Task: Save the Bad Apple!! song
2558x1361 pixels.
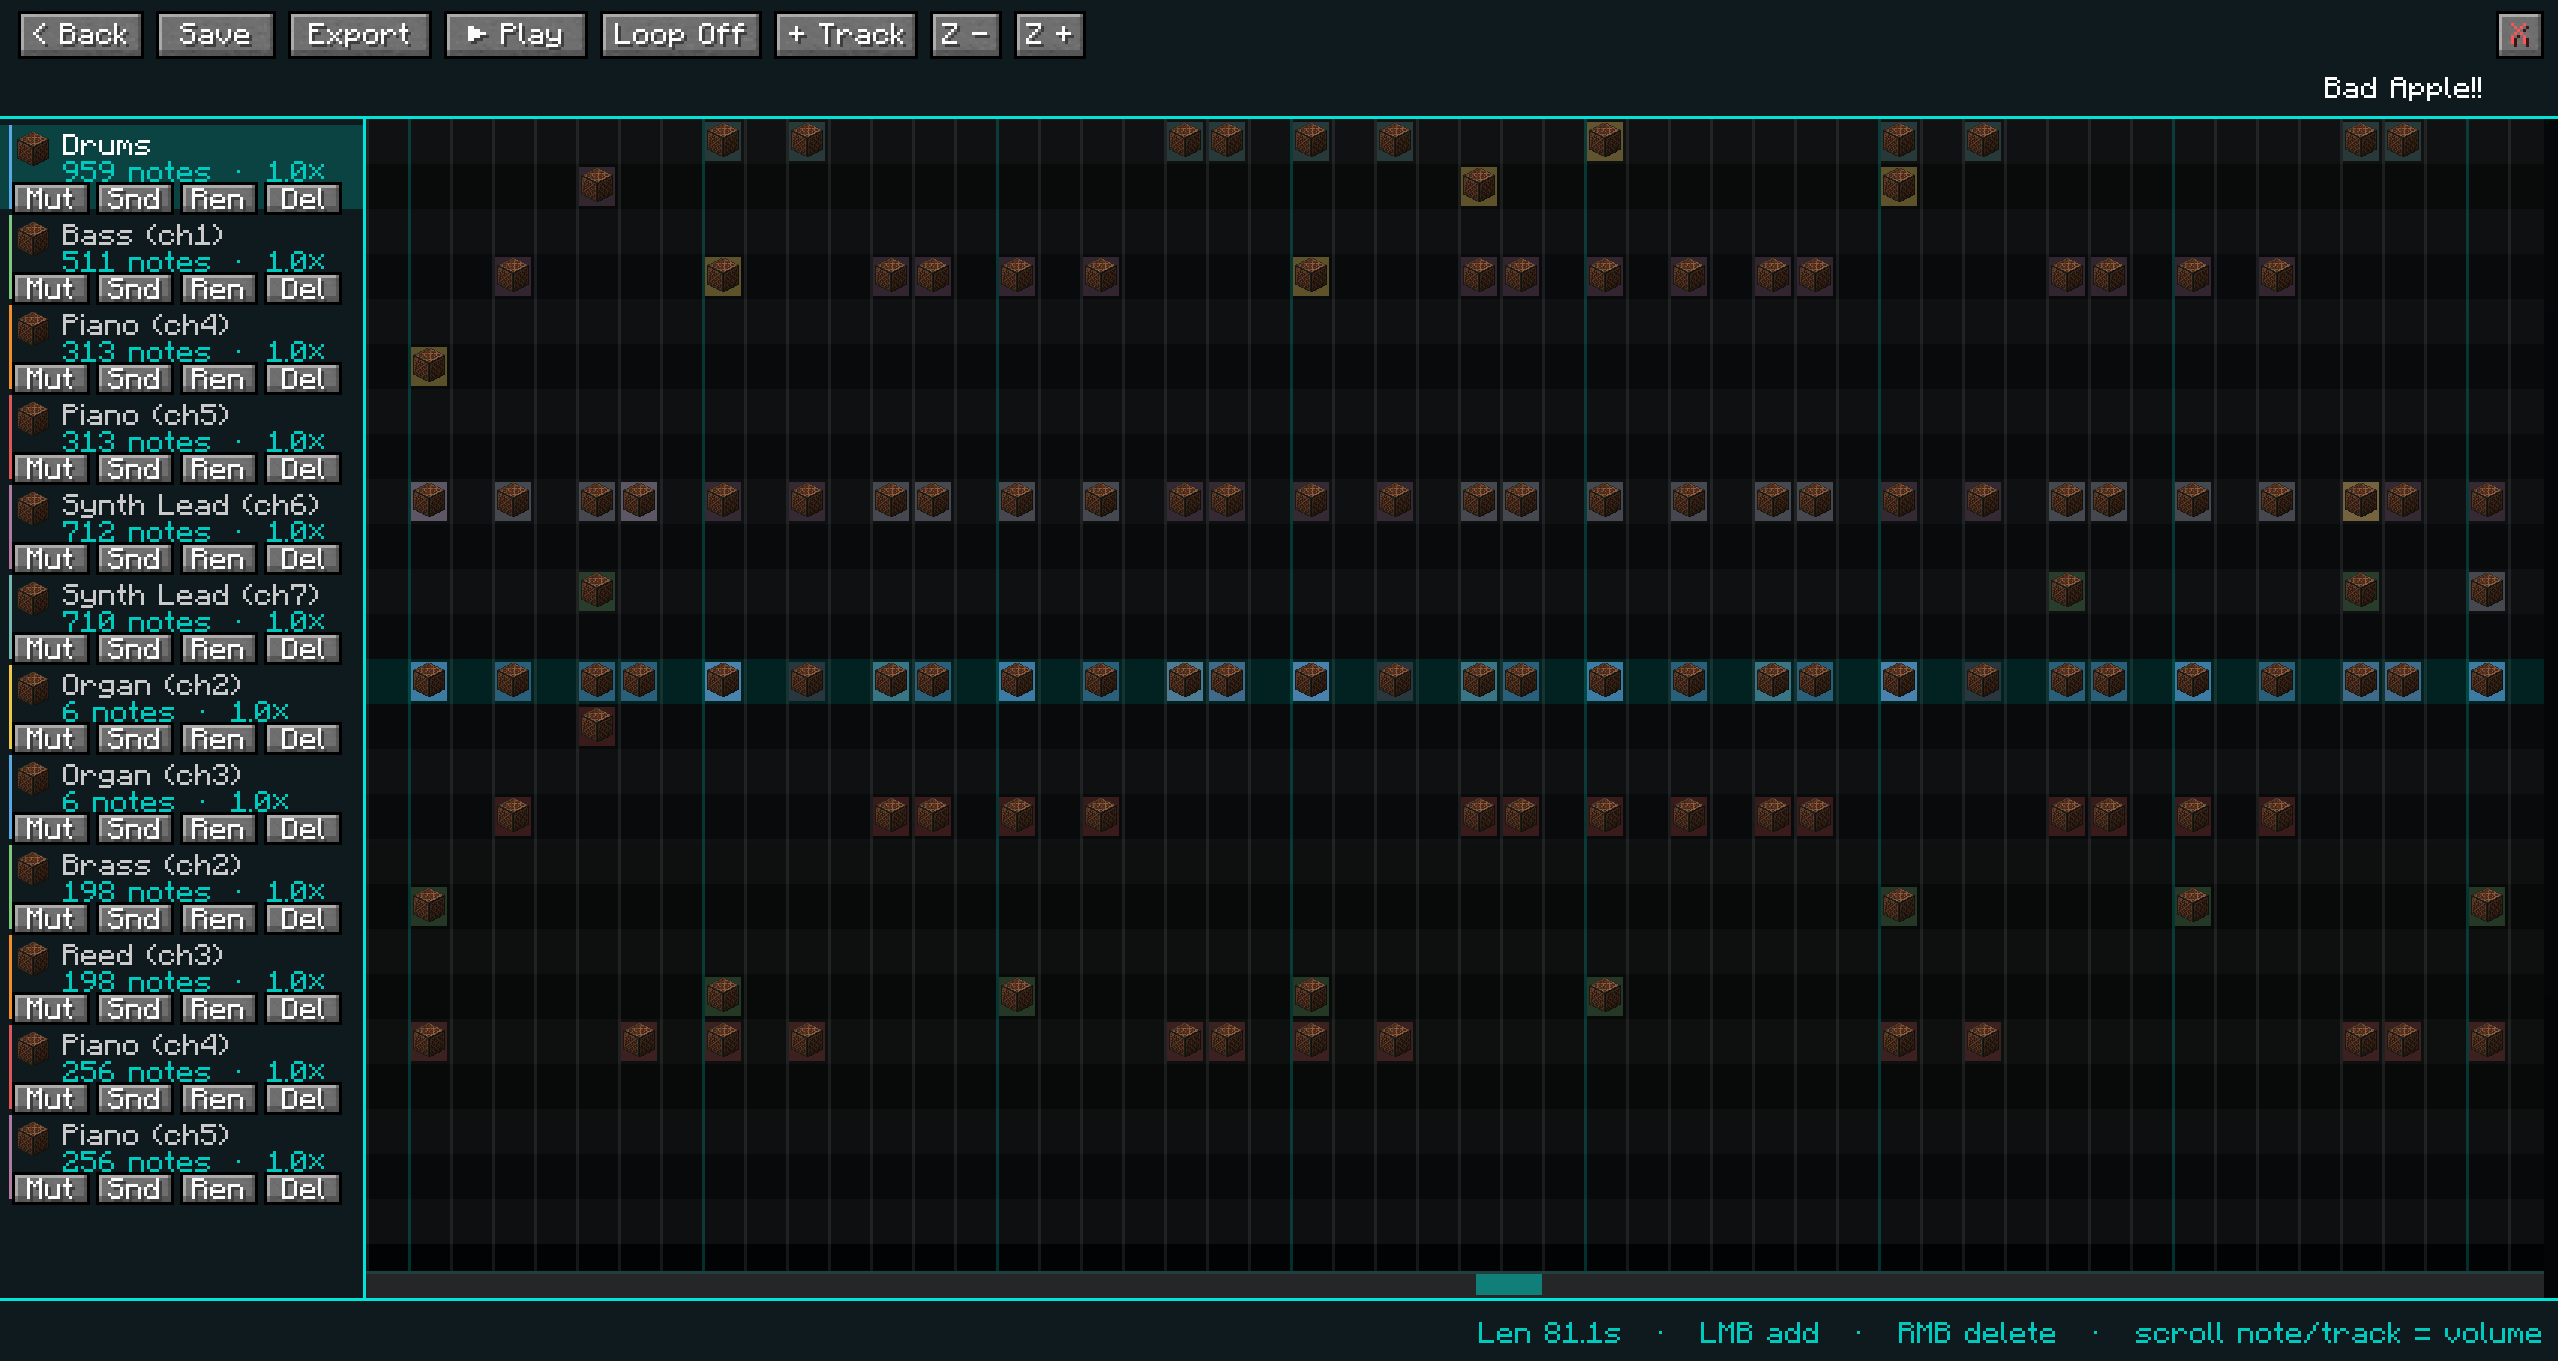Action: tap(215, 35)
